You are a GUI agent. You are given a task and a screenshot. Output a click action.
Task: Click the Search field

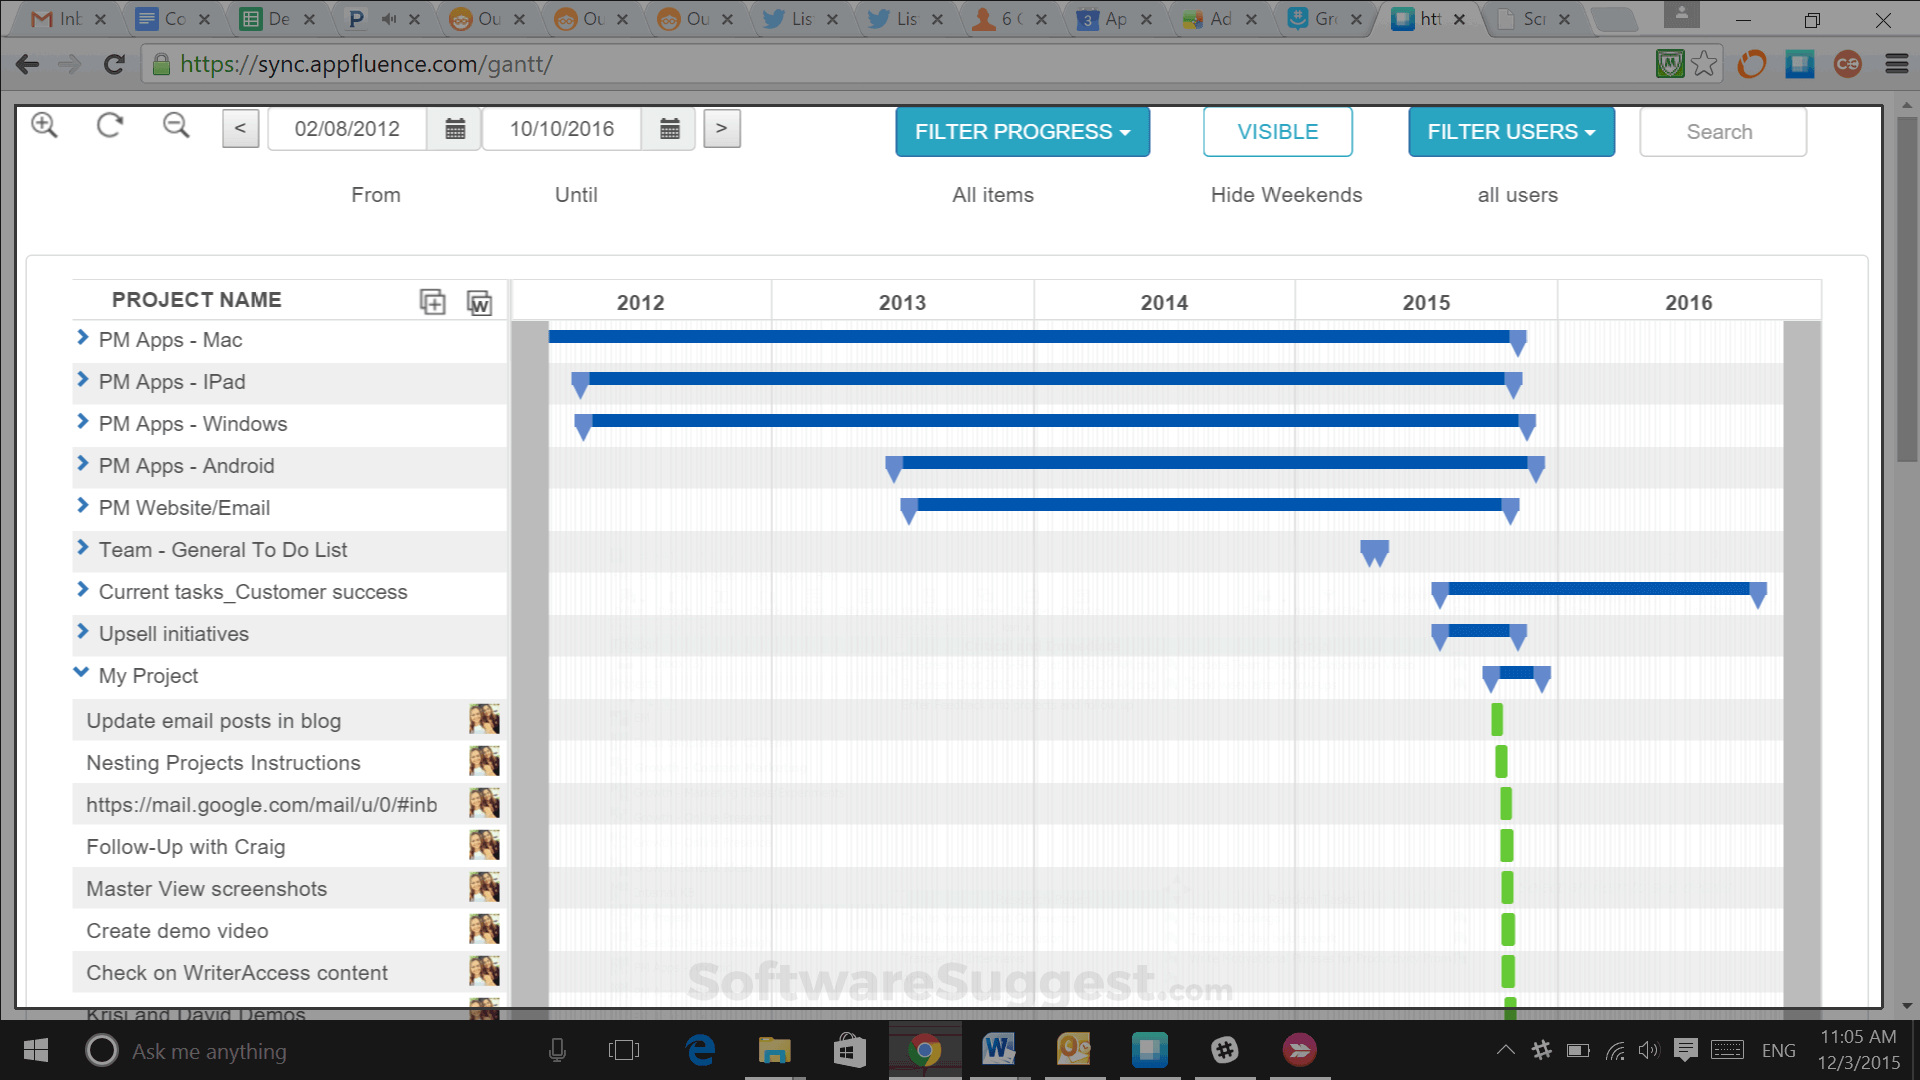point(1721,131)
